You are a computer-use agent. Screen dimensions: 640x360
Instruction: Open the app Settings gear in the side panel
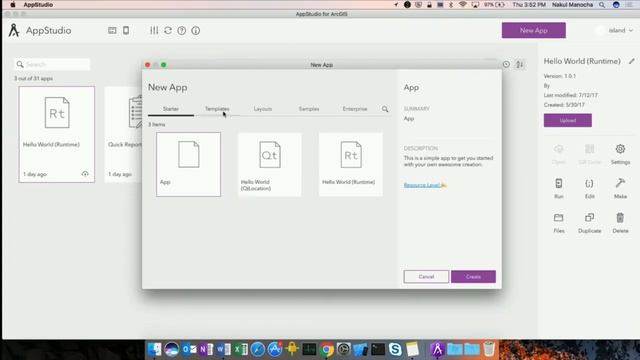[620, 149]
